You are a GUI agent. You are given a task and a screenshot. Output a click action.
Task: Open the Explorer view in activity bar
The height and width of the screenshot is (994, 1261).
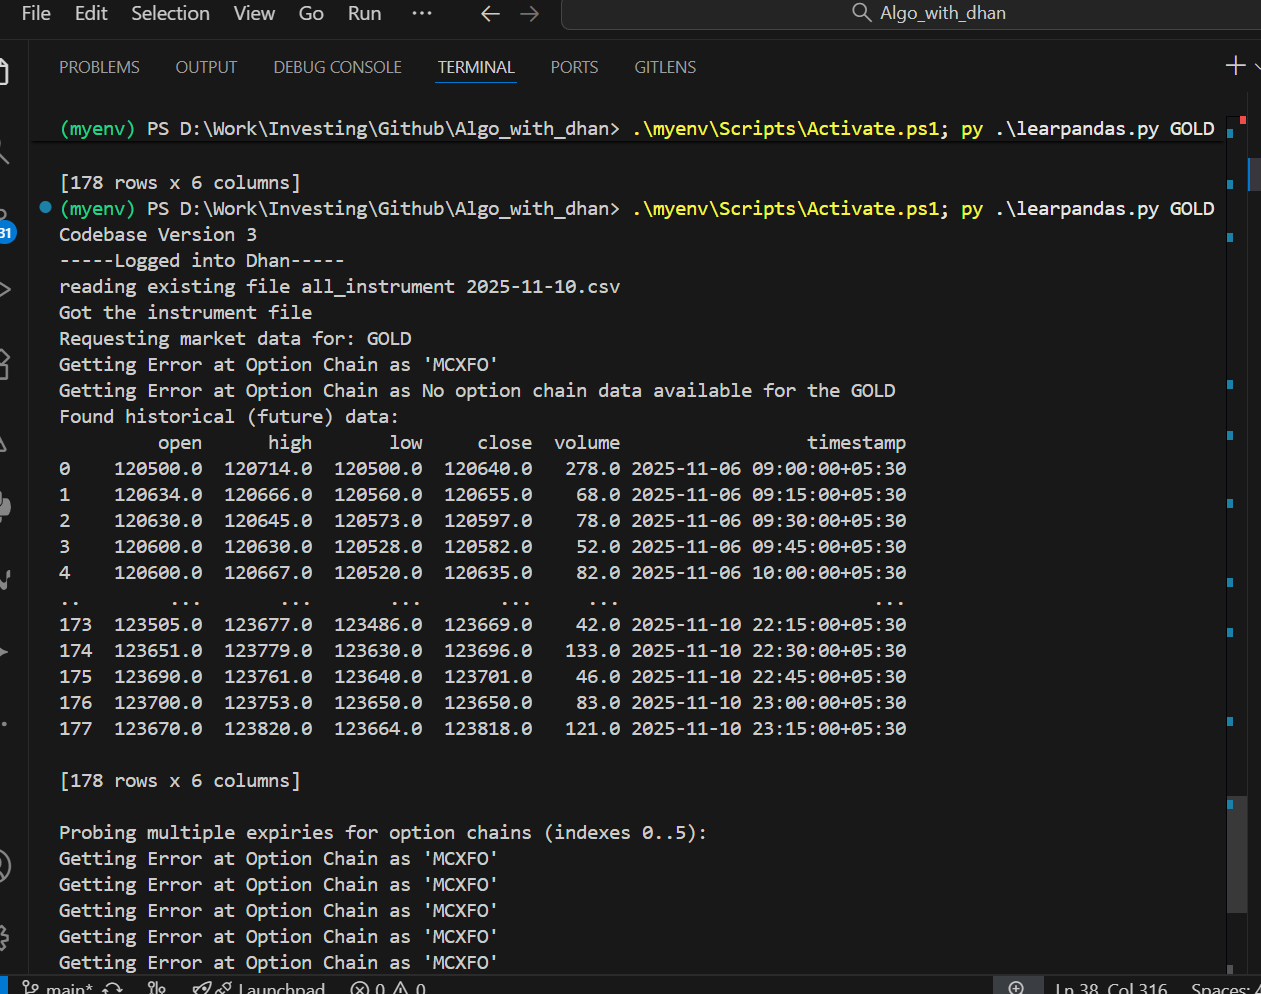pyautogui.click(x=4, y=72)
